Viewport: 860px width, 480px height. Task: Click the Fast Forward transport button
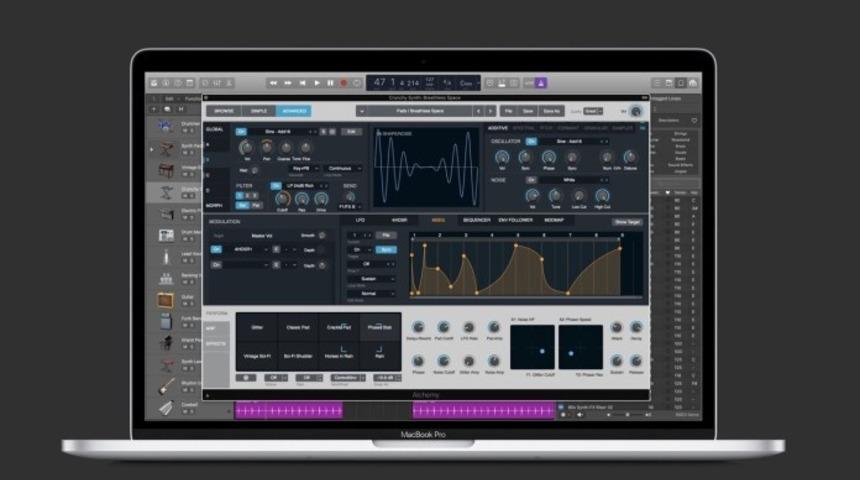coord(287,83)
